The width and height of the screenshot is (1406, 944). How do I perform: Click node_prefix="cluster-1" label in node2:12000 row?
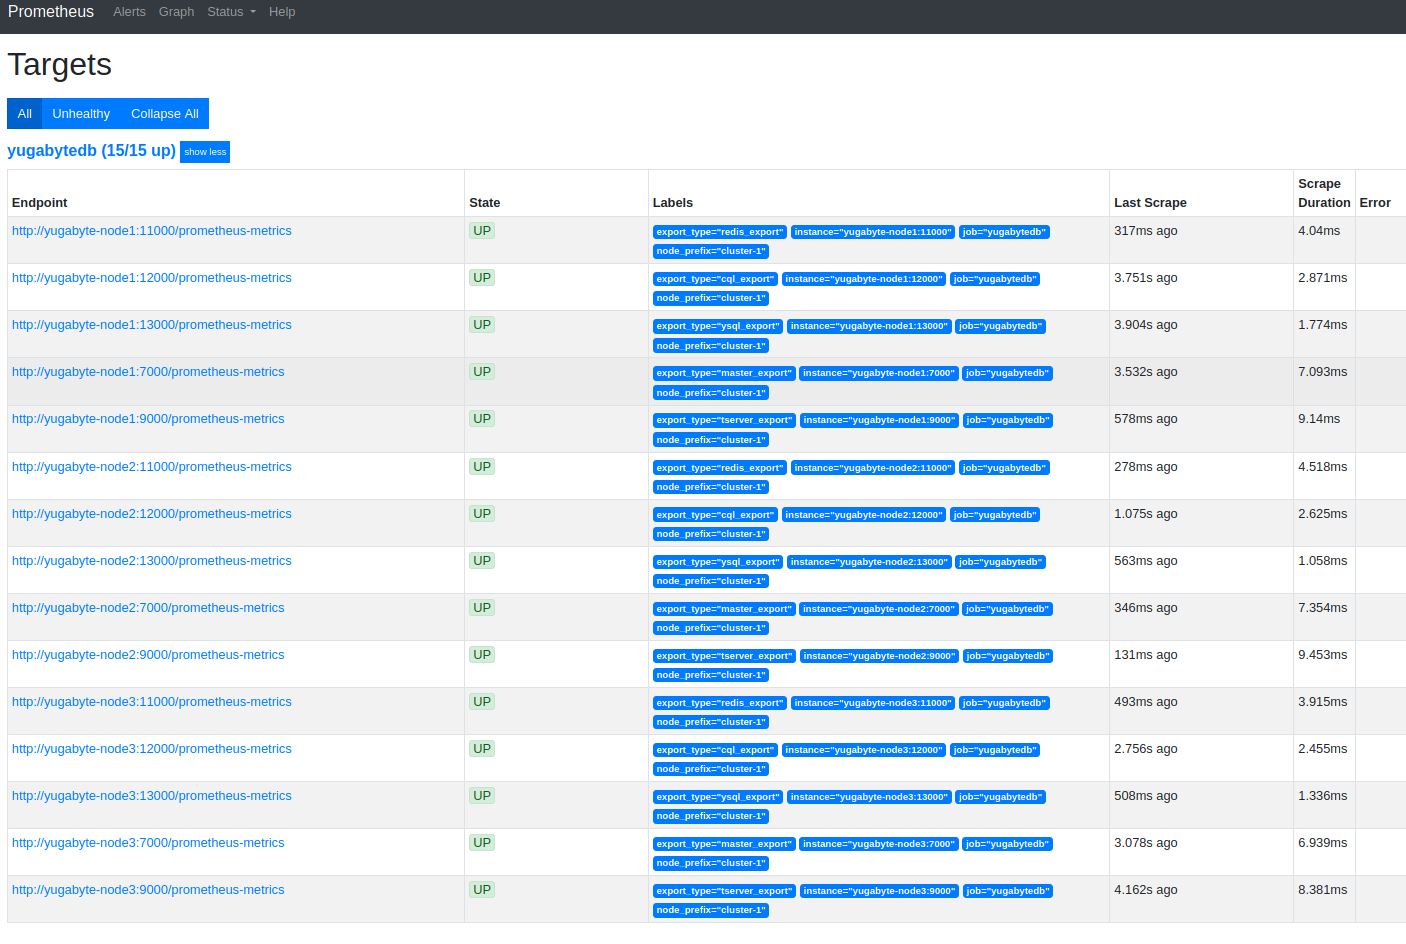(711, 534)
